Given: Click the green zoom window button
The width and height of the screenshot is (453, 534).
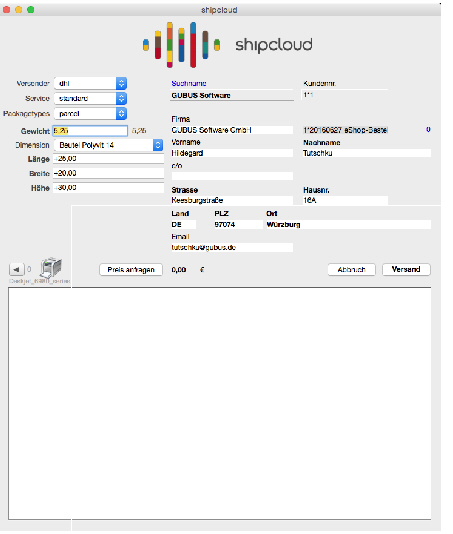Looking at the screenshot, I should (x=31, y=10).
